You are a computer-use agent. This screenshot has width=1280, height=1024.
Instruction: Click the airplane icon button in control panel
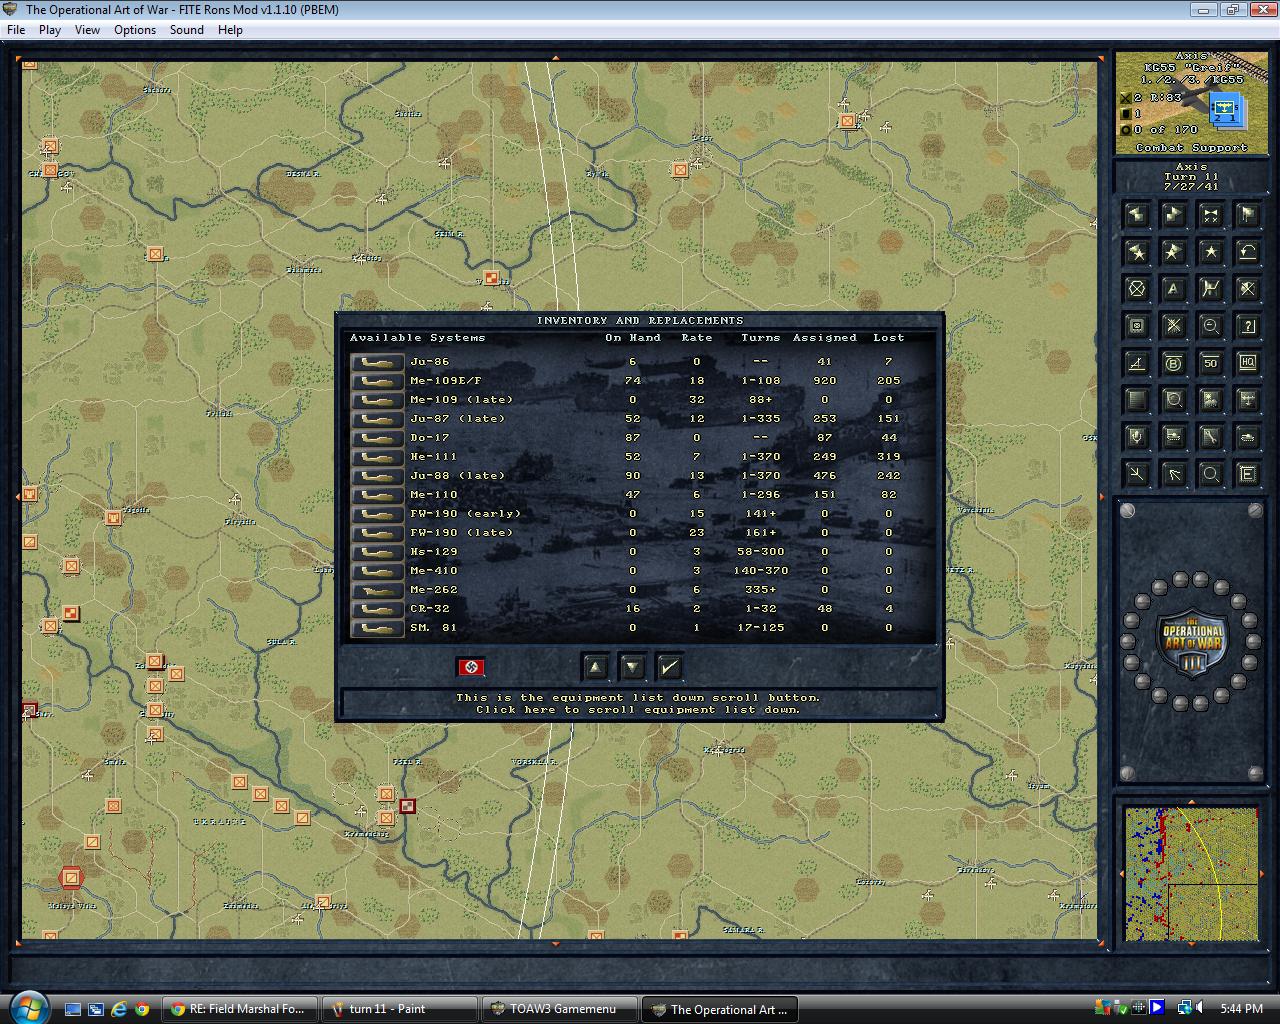tap(1247, 400)
